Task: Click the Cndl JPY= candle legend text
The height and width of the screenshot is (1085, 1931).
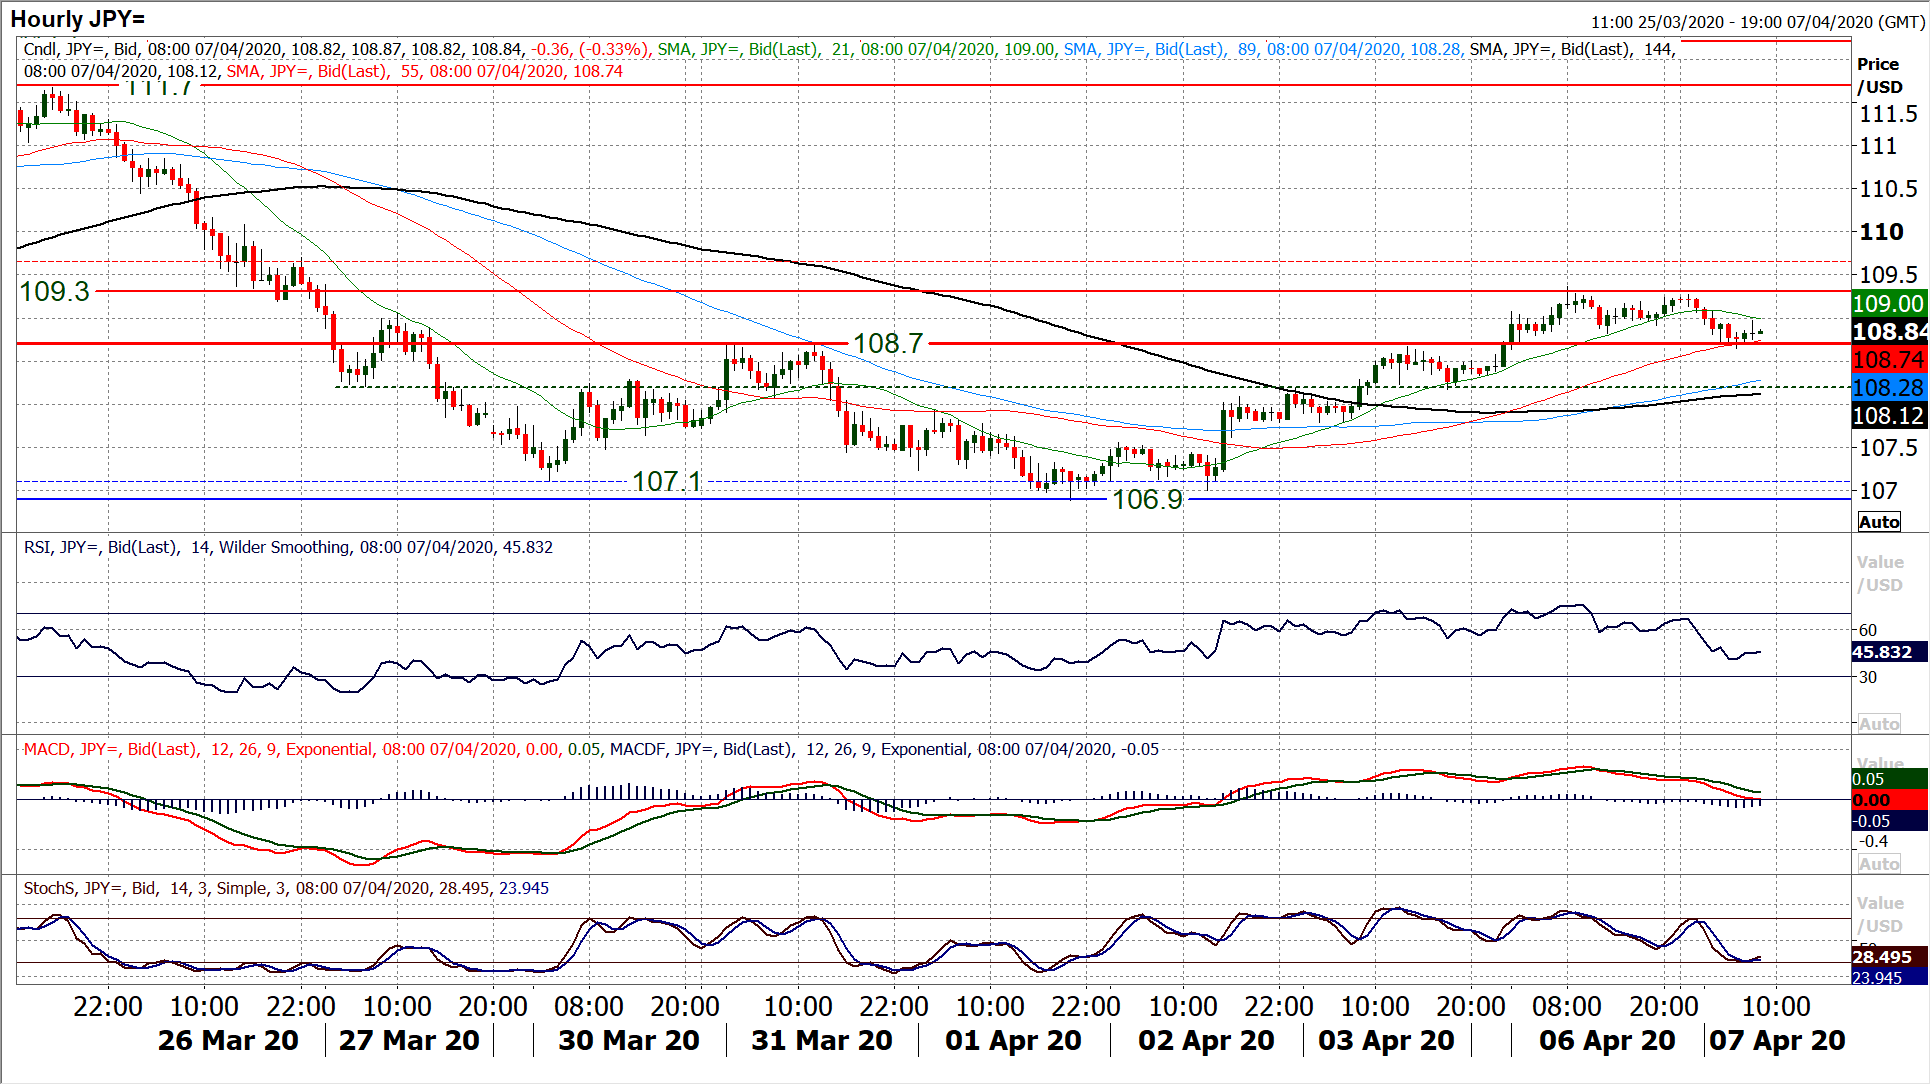Action: (336, 49)
